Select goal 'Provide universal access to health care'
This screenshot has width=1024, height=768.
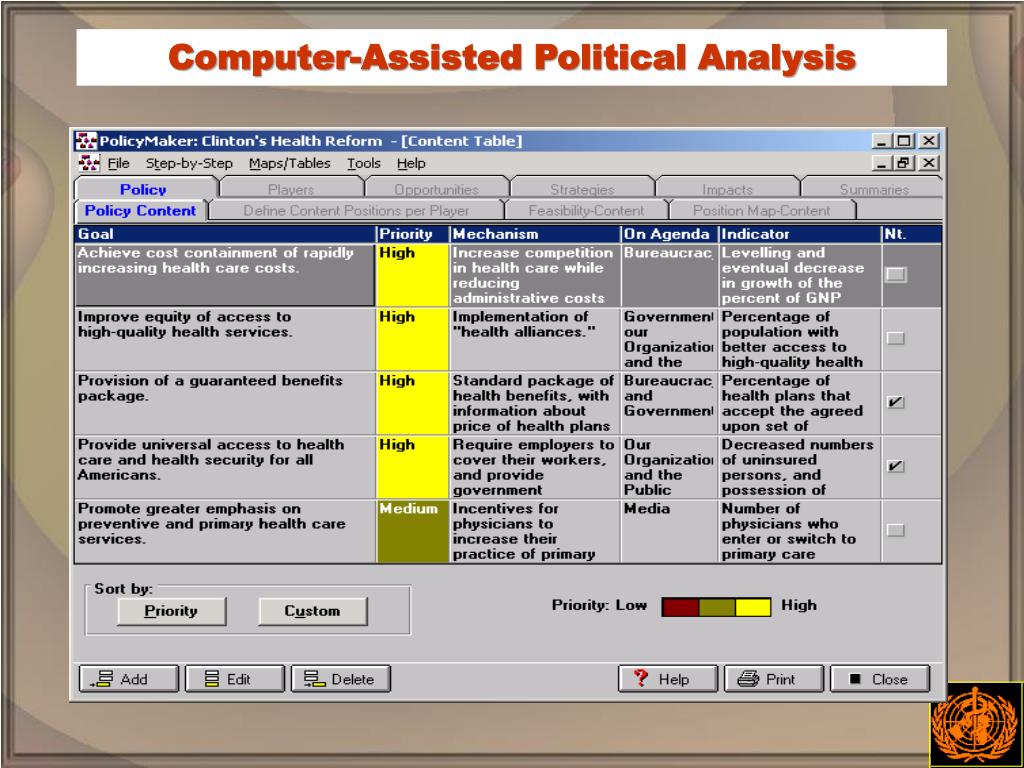[x=225, y=467]
